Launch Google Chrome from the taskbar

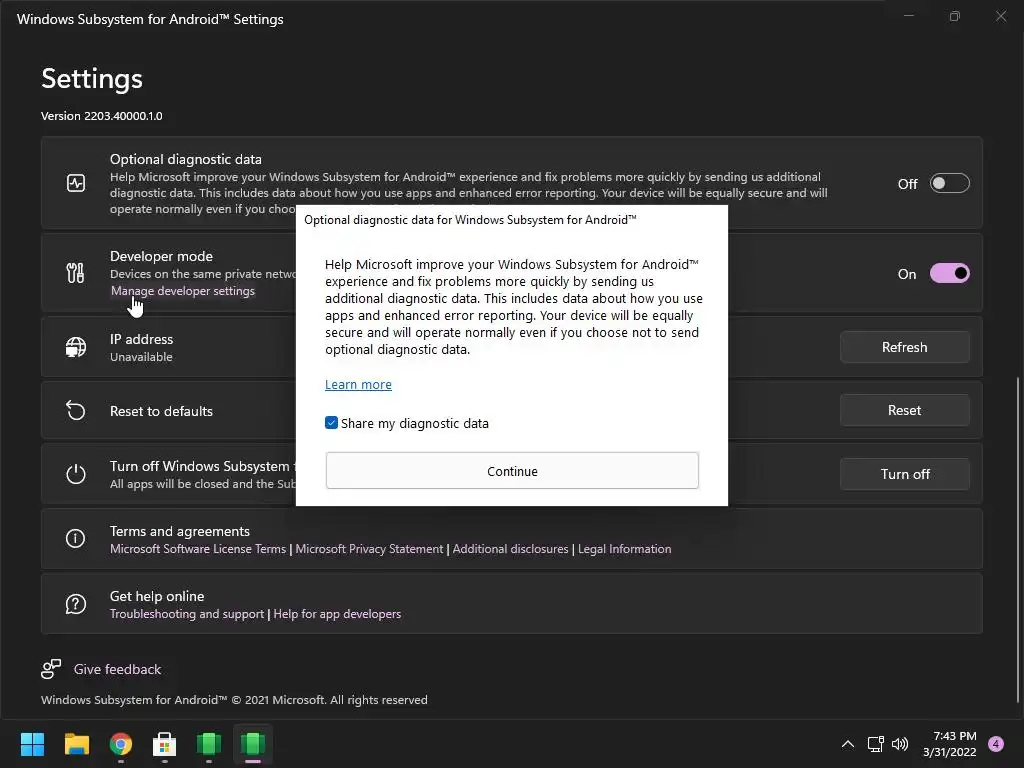coord(121,744)
